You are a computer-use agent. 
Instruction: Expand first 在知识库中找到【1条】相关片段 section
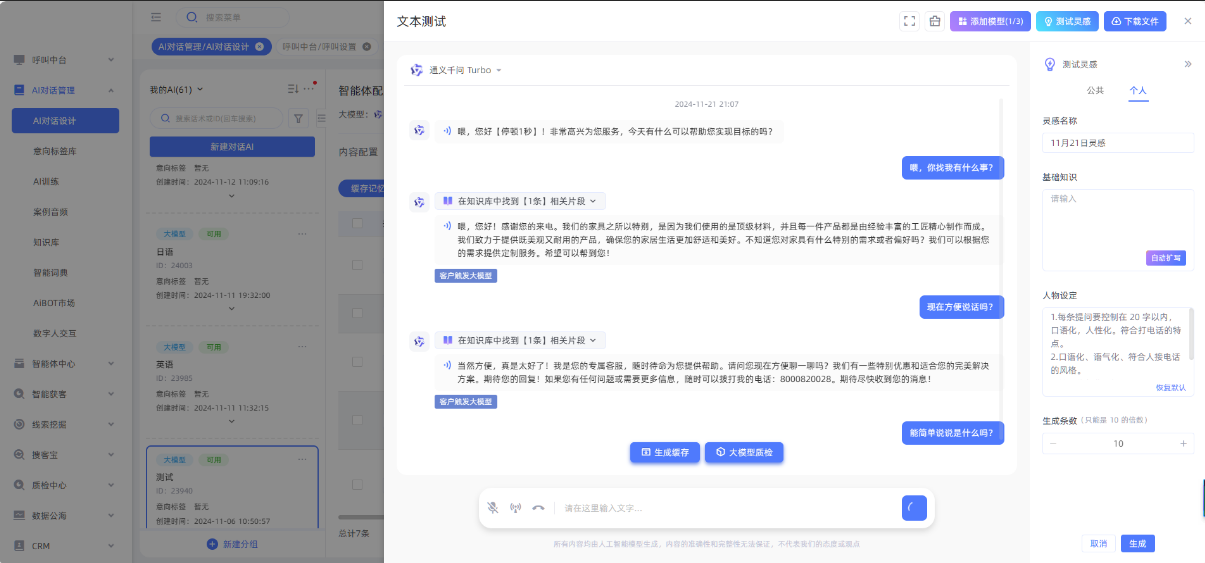click(x=520, y=201)
